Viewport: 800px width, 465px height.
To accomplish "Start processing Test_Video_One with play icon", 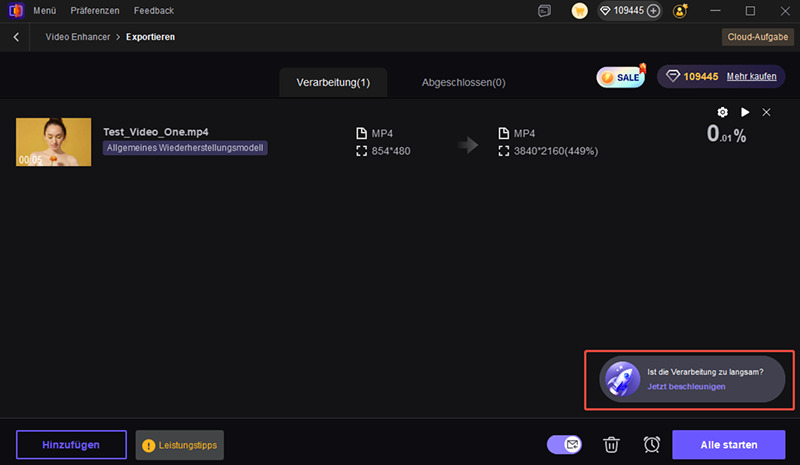I will tap(745, 112).
